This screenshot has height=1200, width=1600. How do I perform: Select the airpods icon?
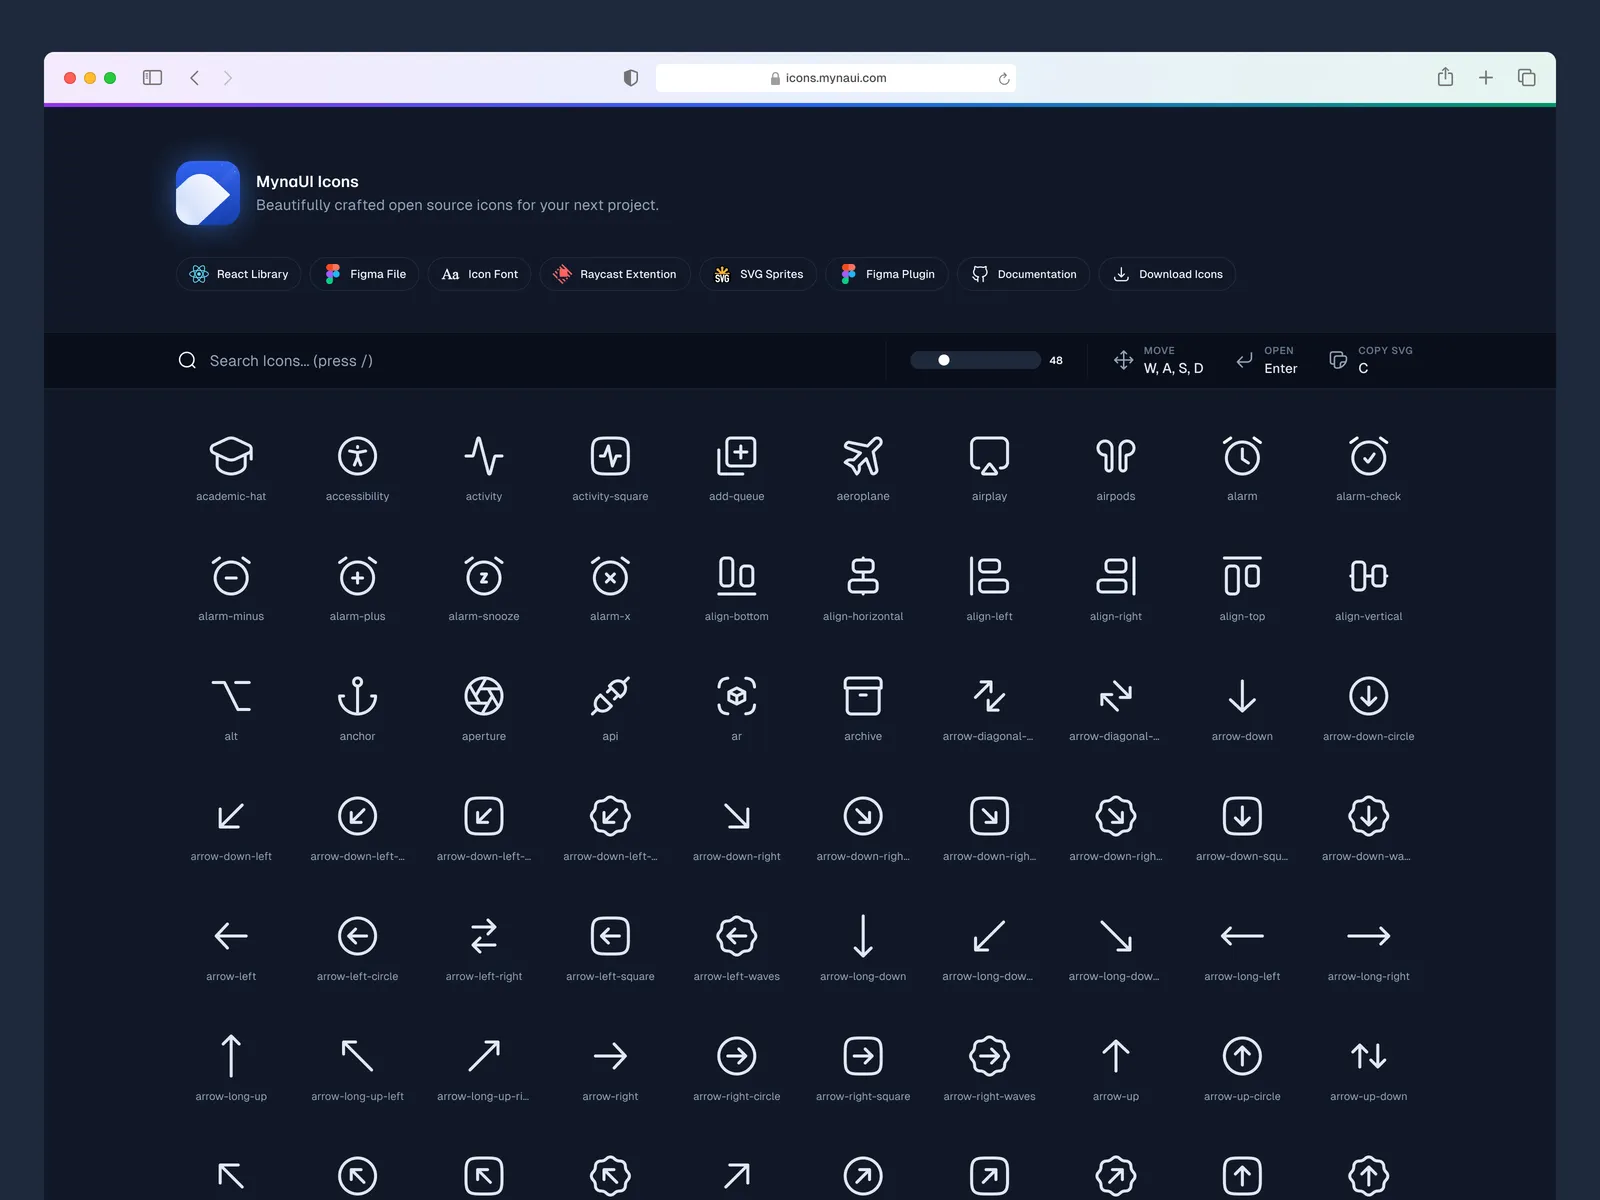point(1115,457)
